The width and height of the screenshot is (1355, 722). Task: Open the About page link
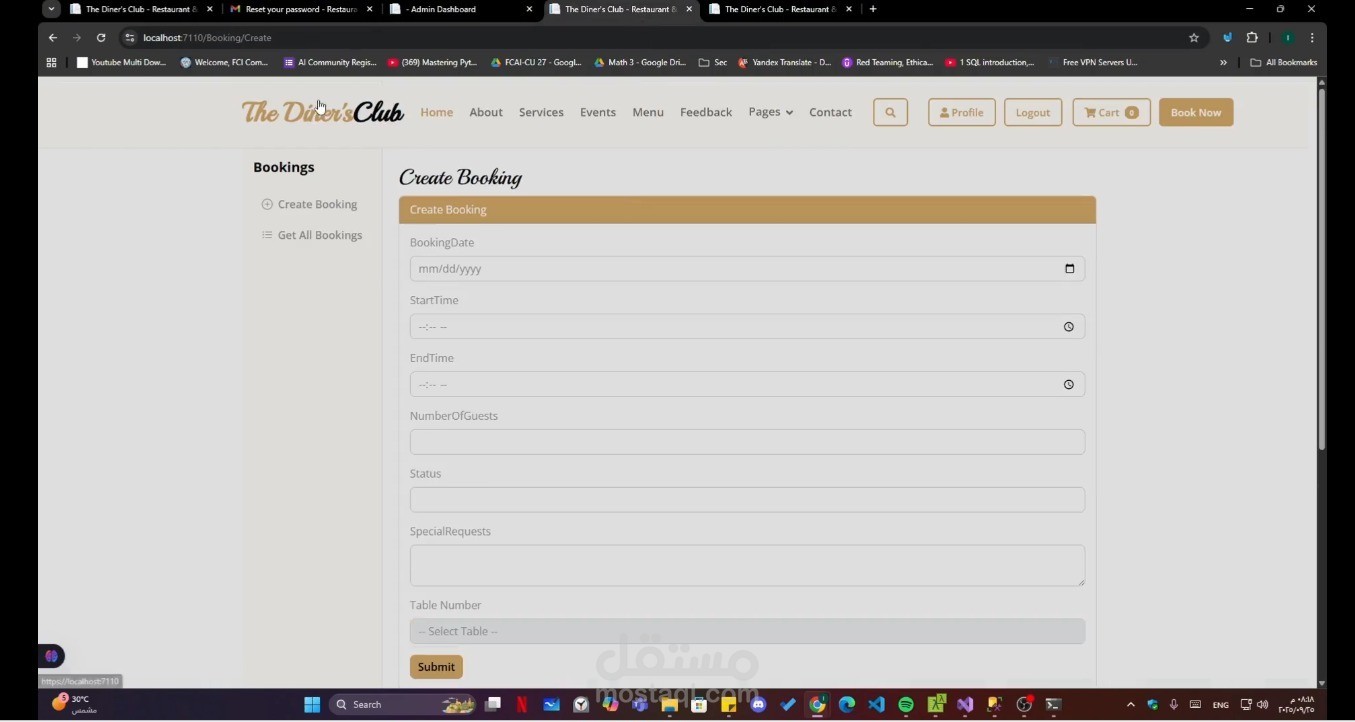[x=486, y=112]
